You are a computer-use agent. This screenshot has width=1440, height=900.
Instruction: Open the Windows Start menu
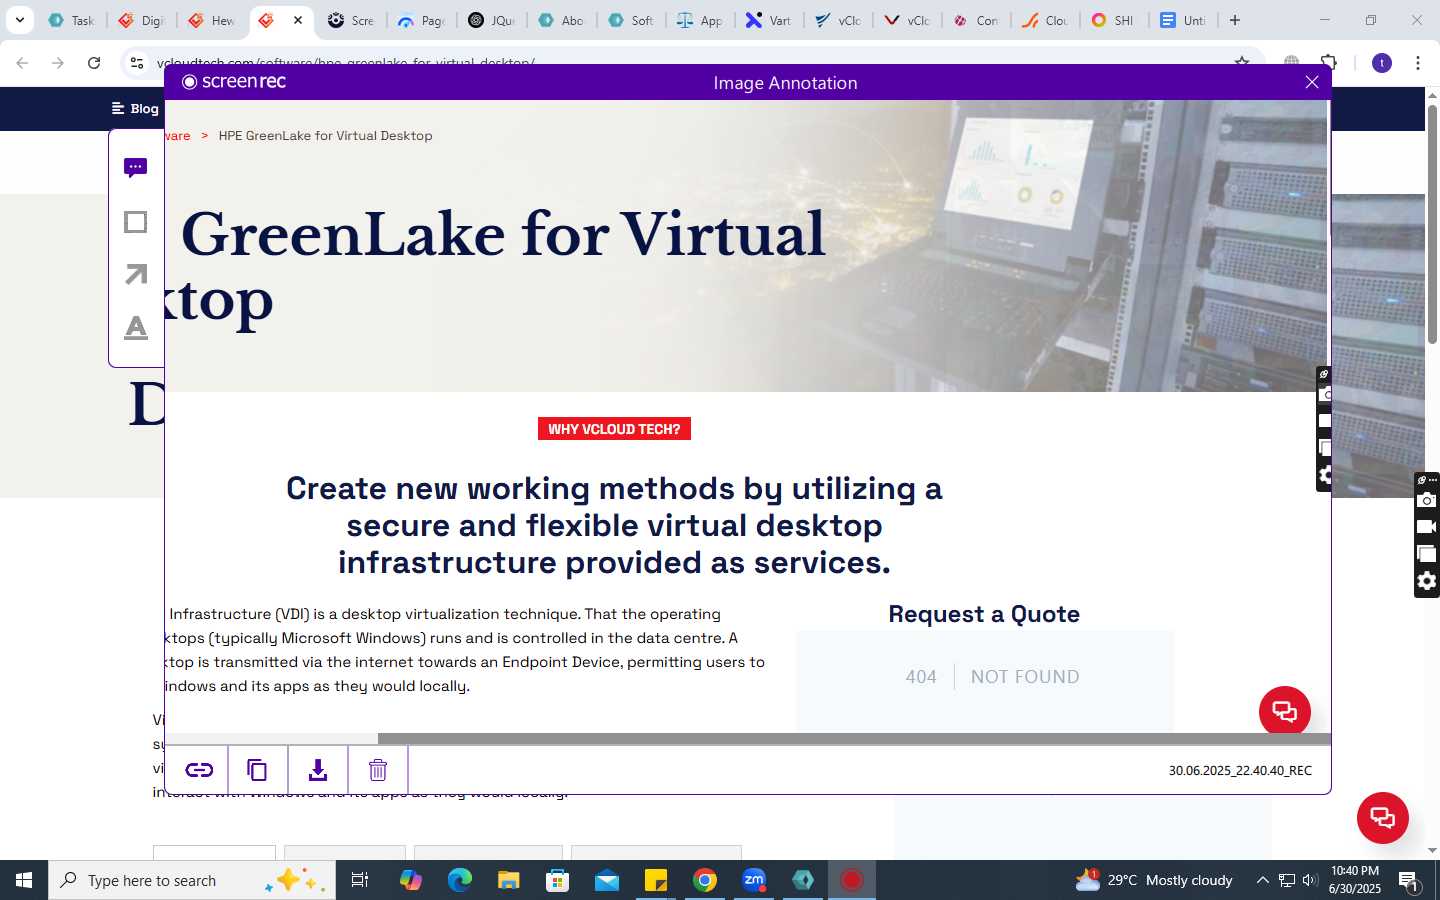pos(24,880)
